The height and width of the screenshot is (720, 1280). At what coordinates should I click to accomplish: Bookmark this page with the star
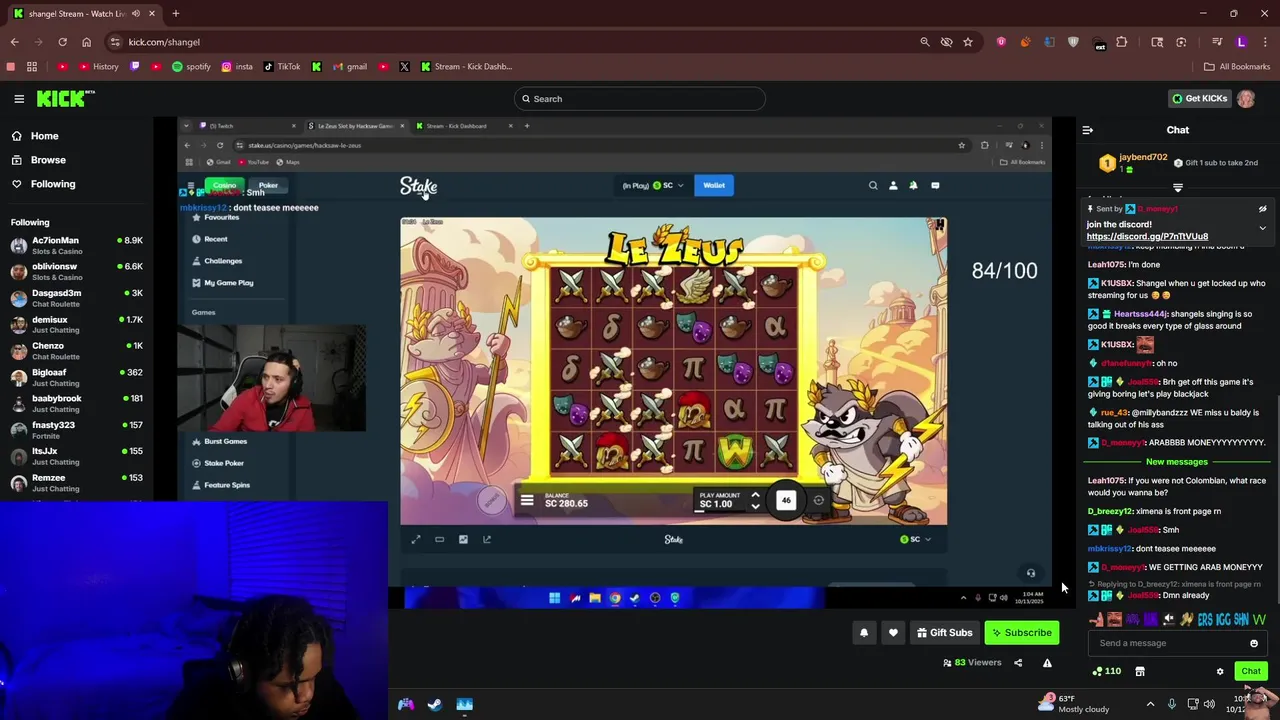coord(968,42)
